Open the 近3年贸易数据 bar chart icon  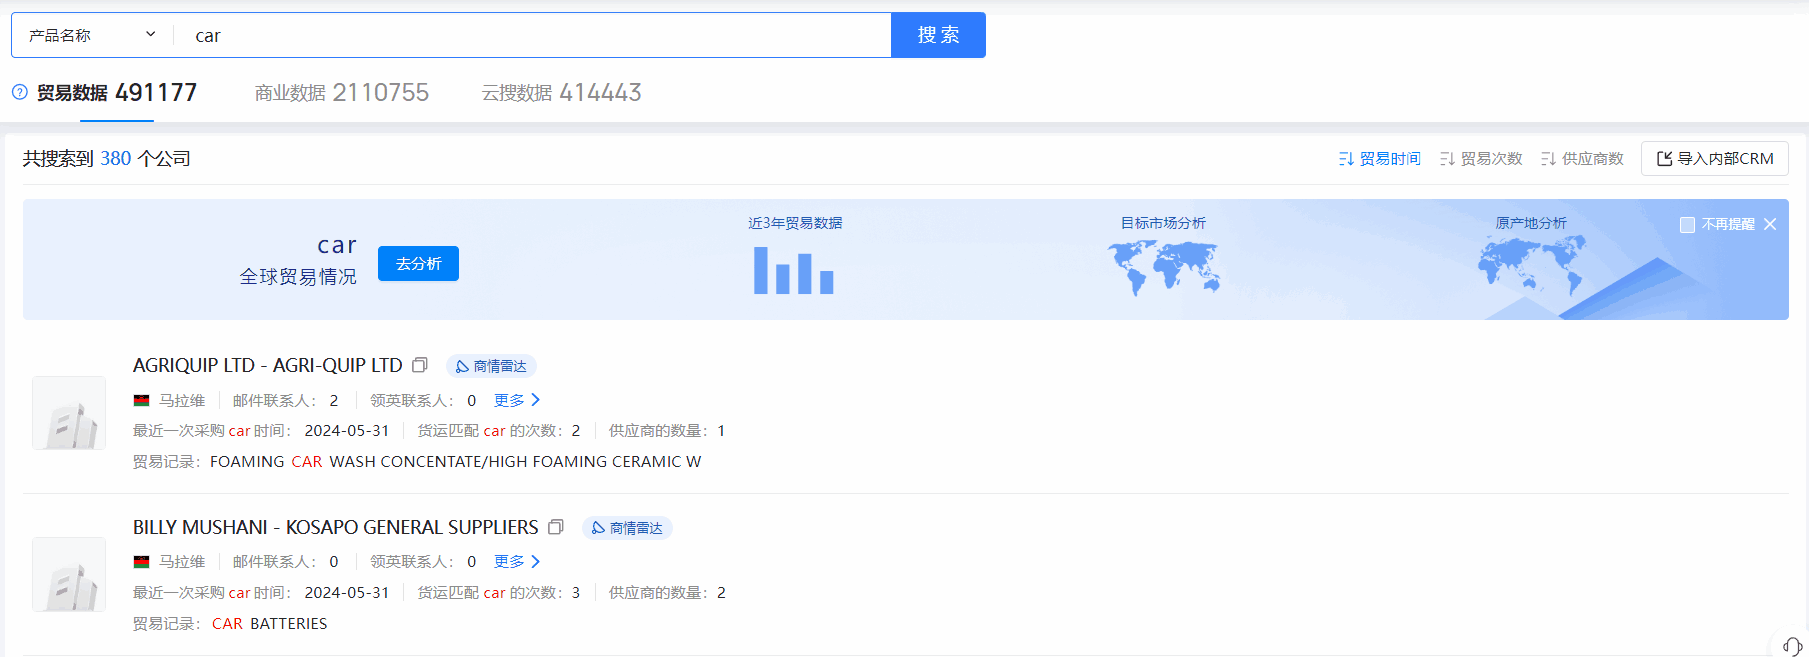[794, 270]
